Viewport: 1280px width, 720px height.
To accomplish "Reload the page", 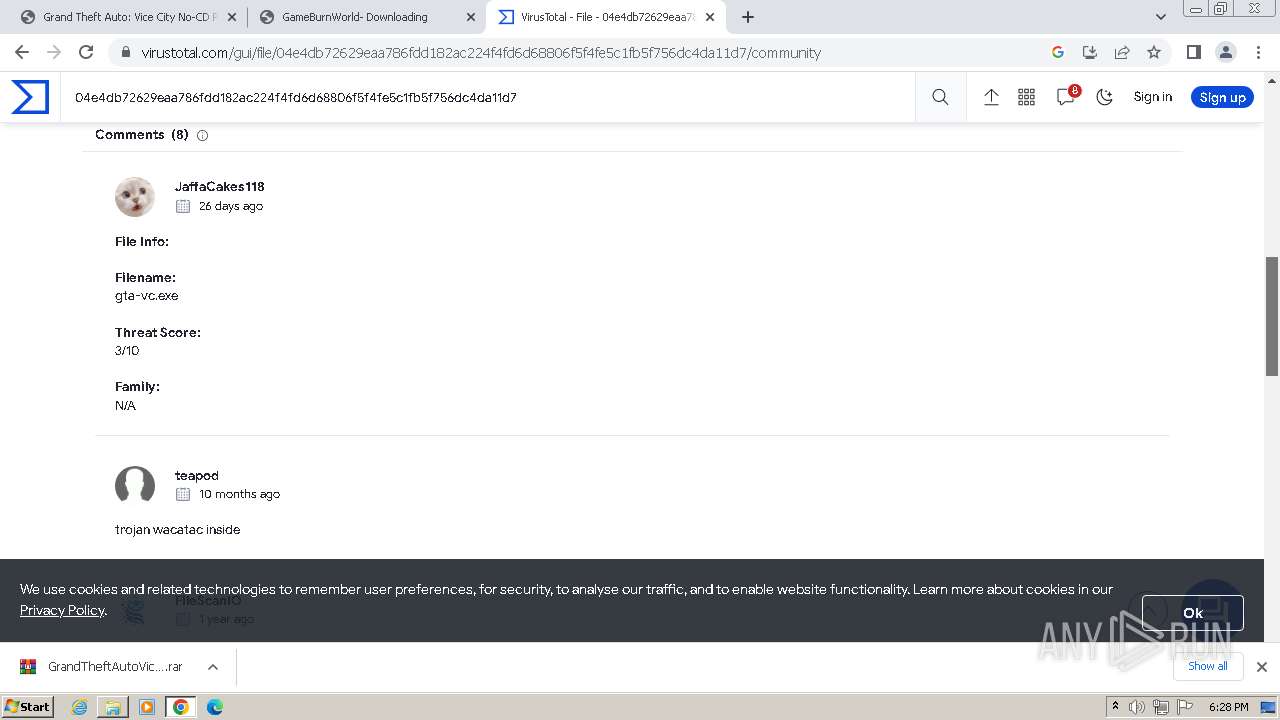I will point(86,52).
